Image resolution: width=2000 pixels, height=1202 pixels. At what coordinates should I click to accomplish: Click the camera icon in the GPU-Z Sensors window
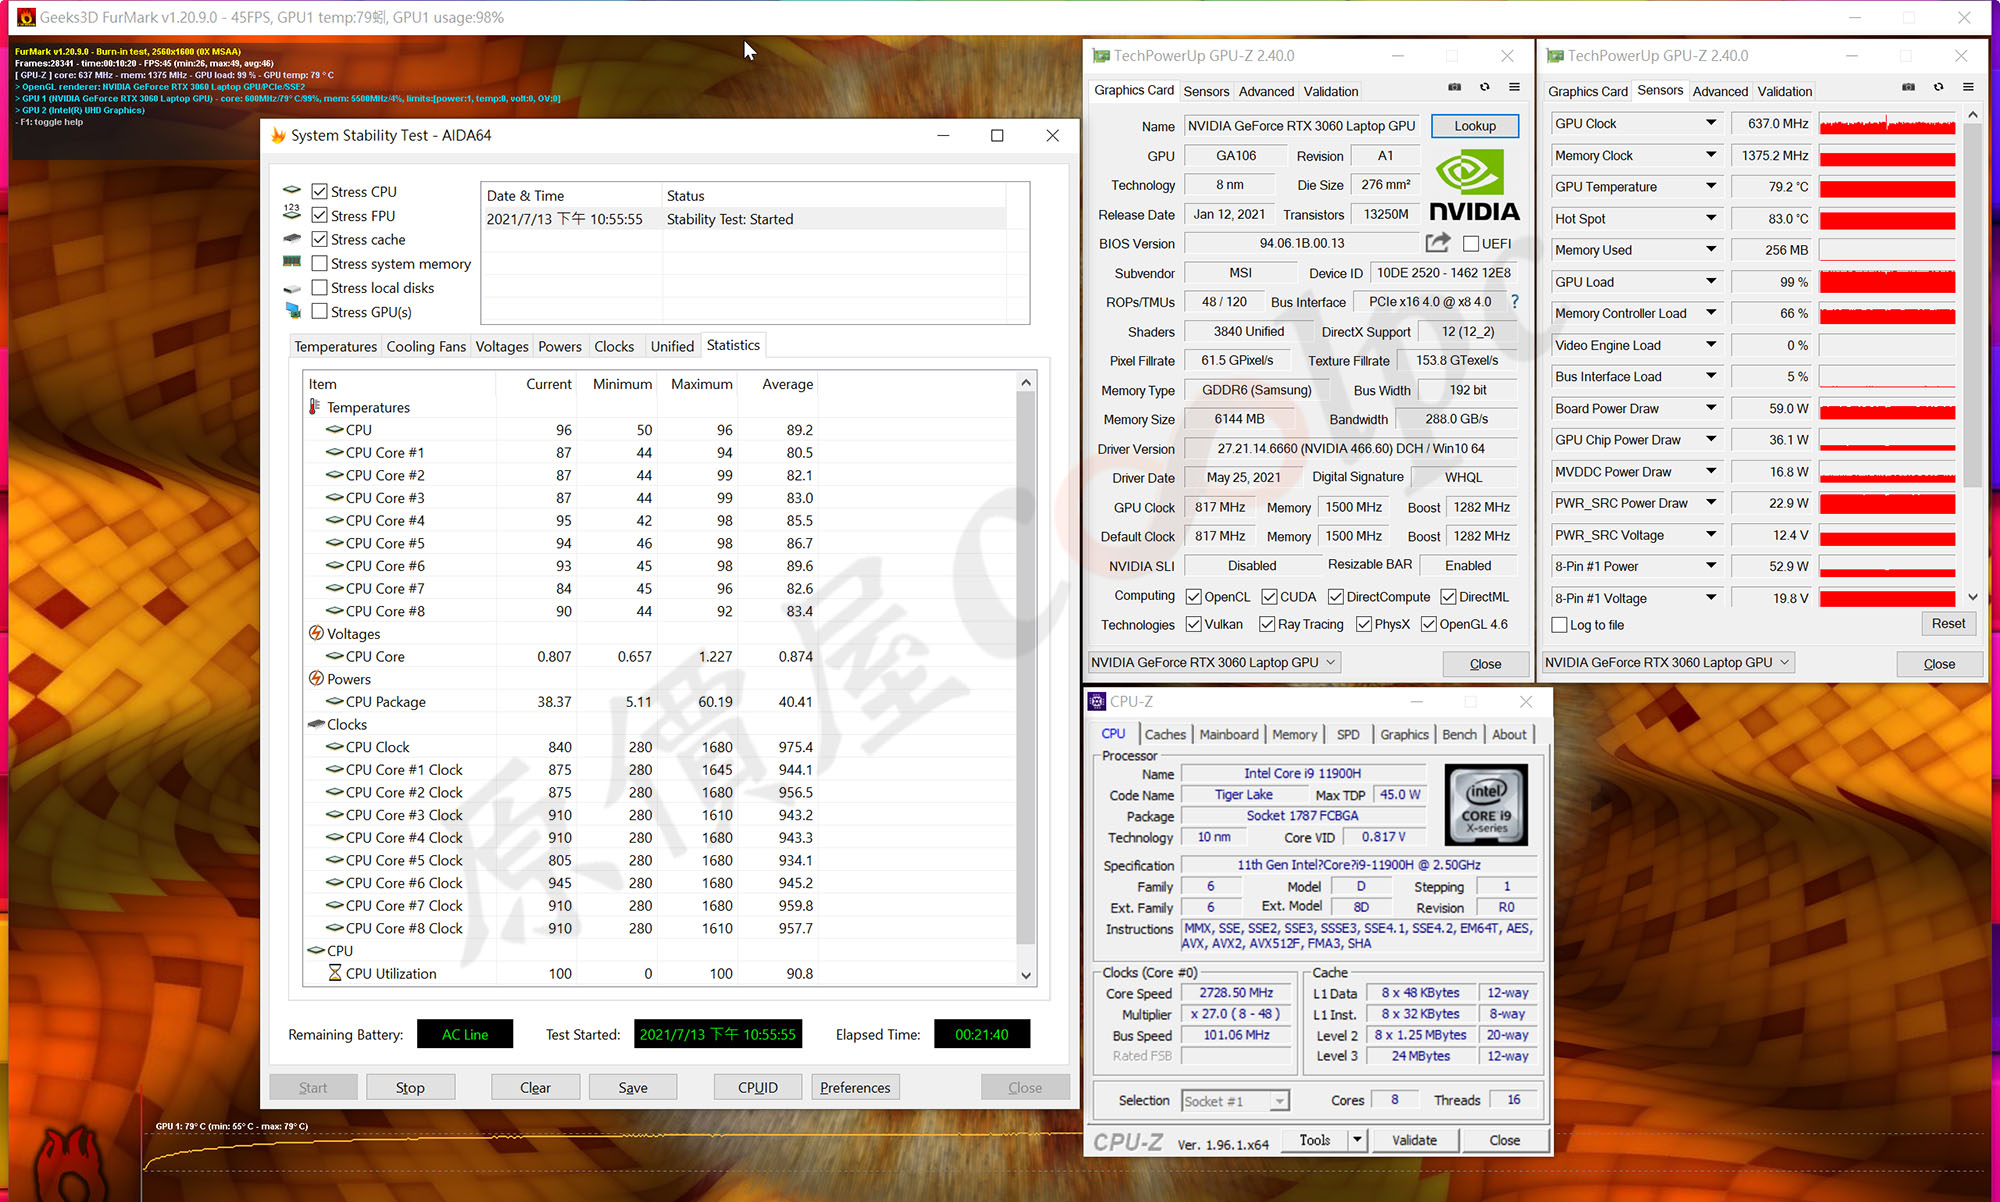(x=1908, y=88)
